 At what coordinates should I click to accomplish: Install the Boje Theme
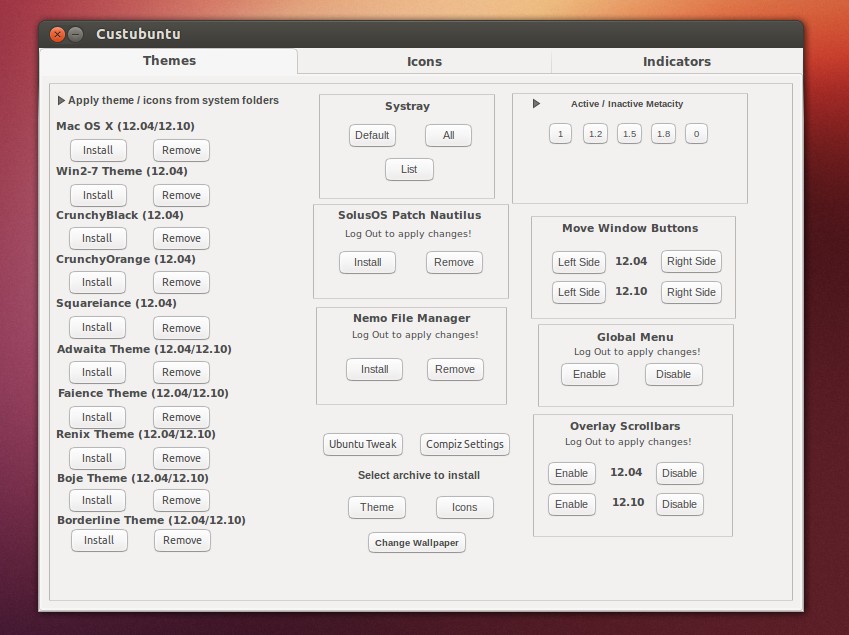point(97,500)
